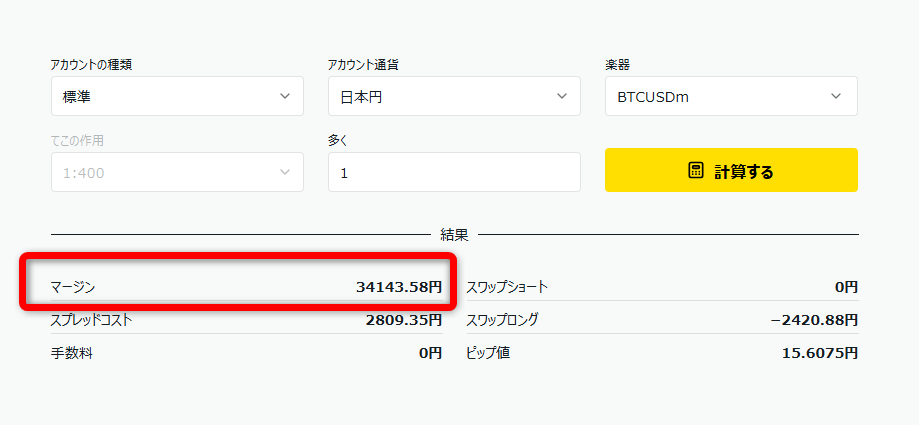Click the calculator icon on the yellow button

(x=696, y=171)
